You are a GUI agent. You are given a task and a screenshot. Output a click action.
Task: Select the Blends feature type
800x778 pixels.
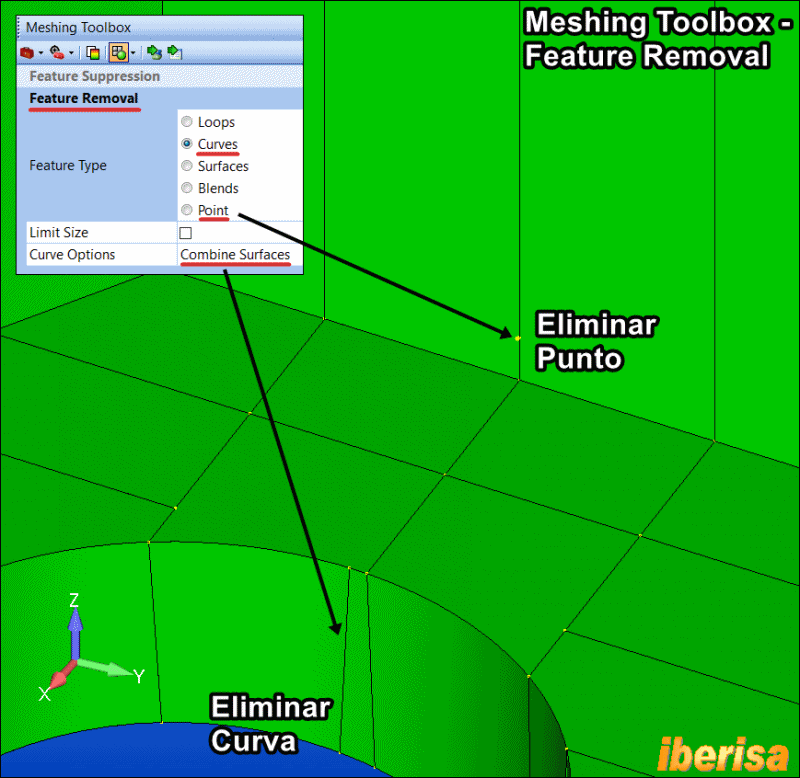(187, 188)
